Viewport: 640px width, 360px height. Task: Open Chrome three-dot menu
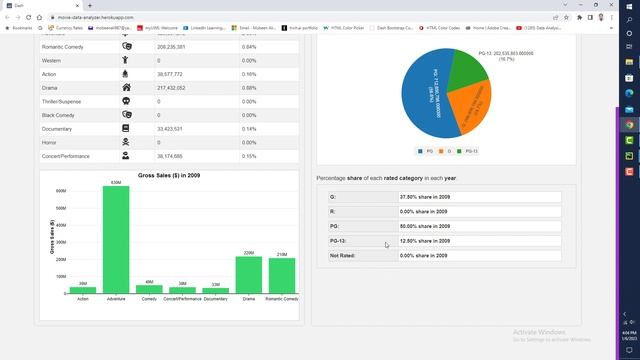tap(611, 18)
